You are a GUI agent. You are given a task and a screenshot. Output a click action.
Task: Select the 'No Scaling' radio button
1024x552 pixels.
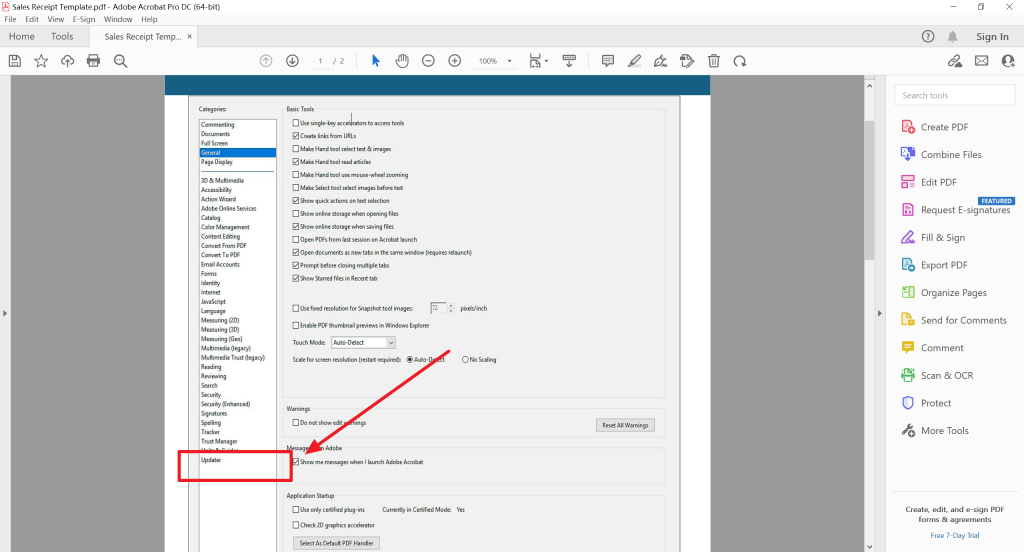click(x=465, y=359)
